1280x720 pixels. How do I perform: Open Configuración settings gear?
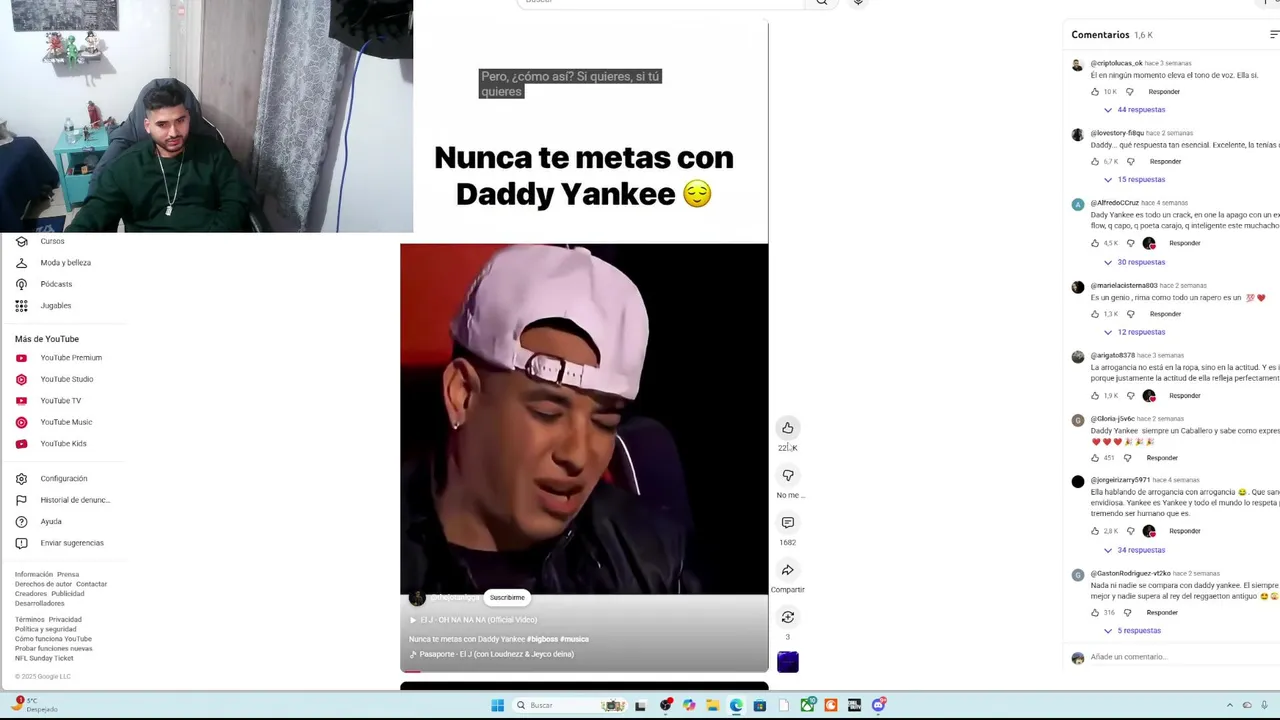(x=21, y=479)
